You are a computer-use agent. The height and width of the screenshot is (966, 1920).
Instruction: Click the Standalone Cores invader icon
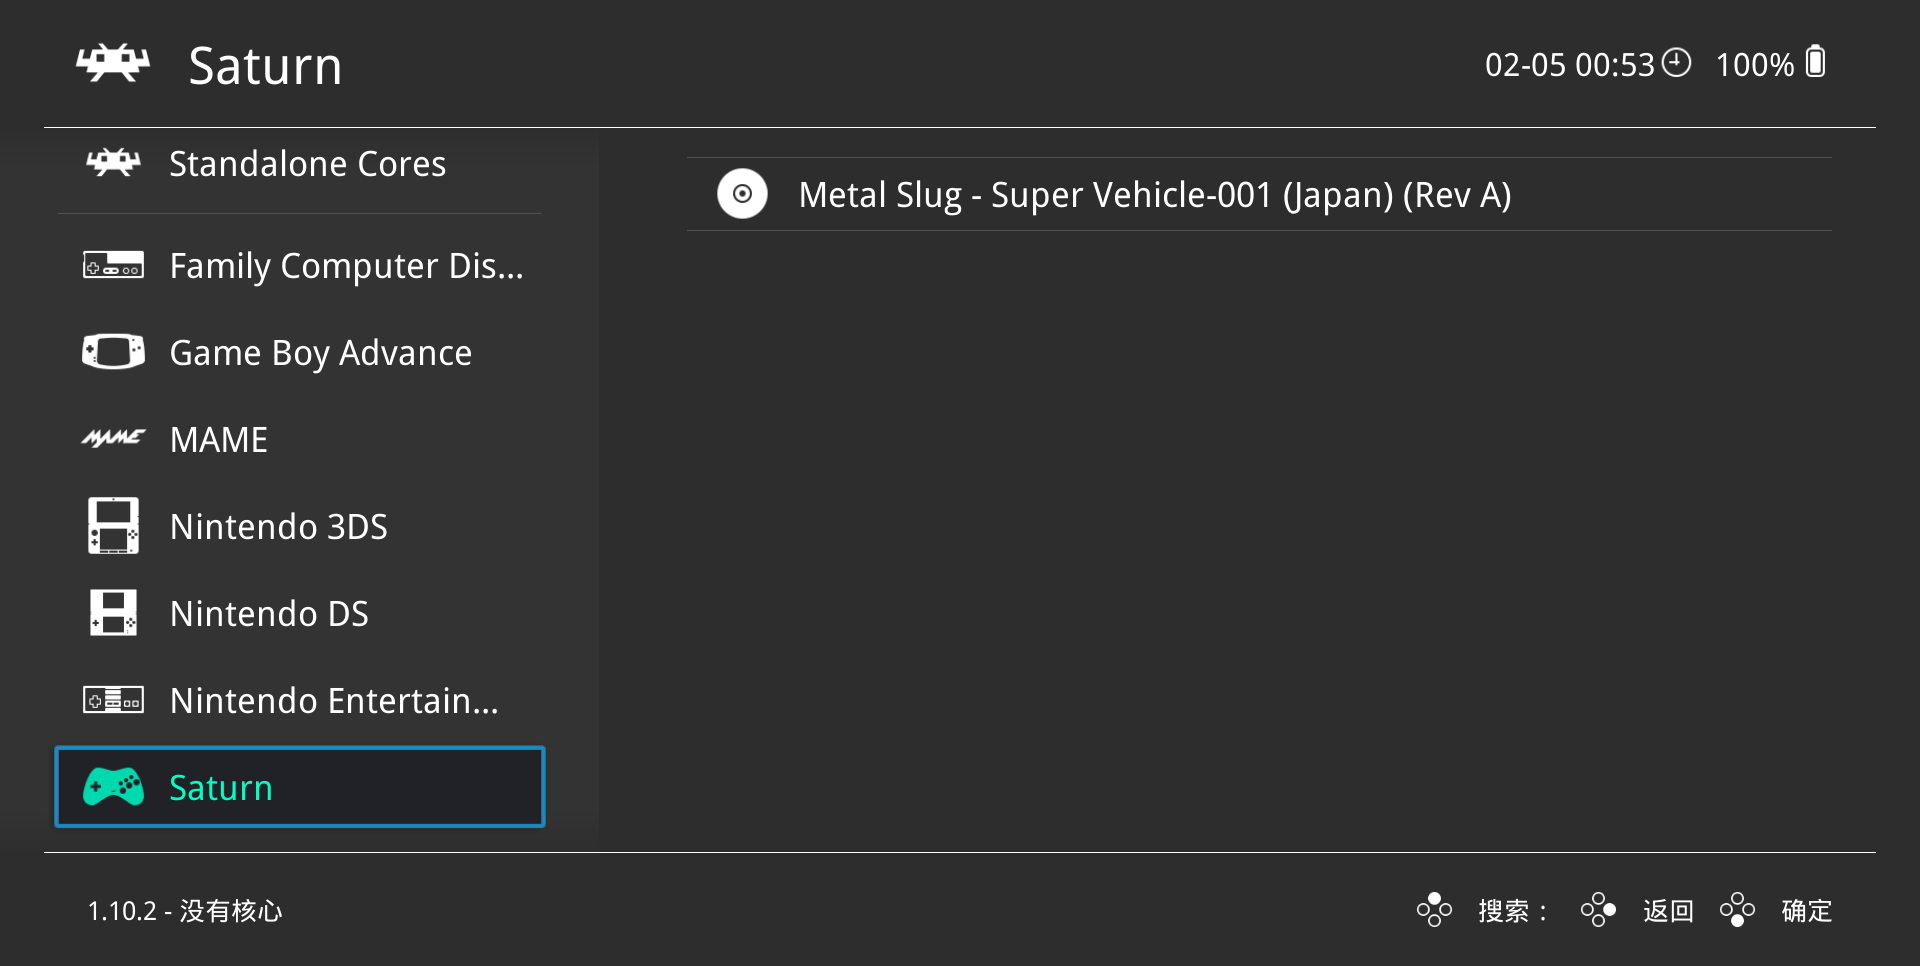tap(113, 162)
